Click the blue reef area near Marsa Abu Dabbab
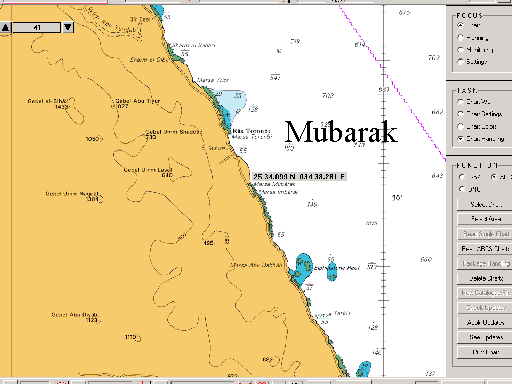 click(x=303, y=267)
